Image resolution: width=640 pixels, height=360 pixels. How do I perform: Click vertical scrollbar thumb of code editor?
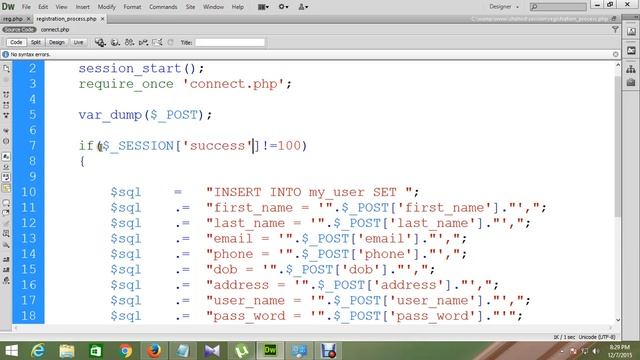(x=618, y=146)
